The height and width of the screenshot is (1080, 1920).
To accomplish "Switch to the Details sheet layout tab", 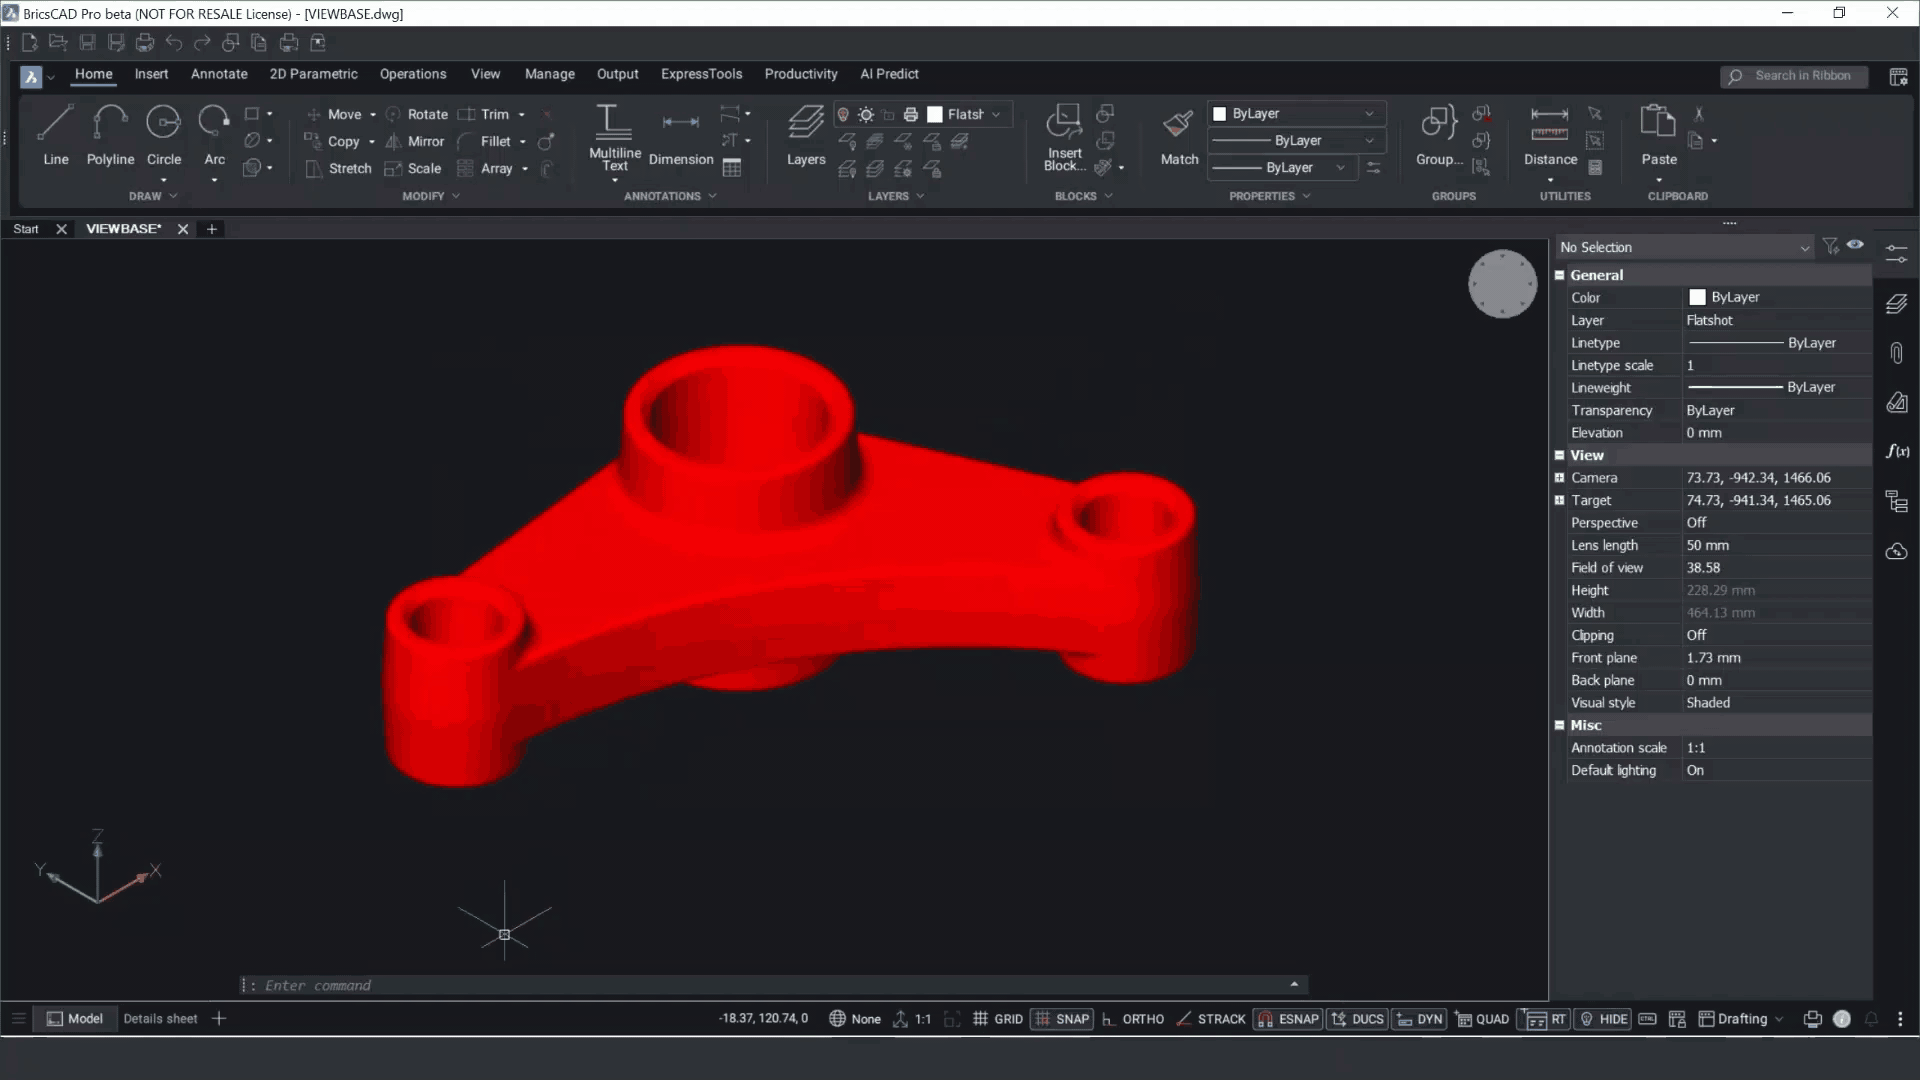I will [160, 1019].
